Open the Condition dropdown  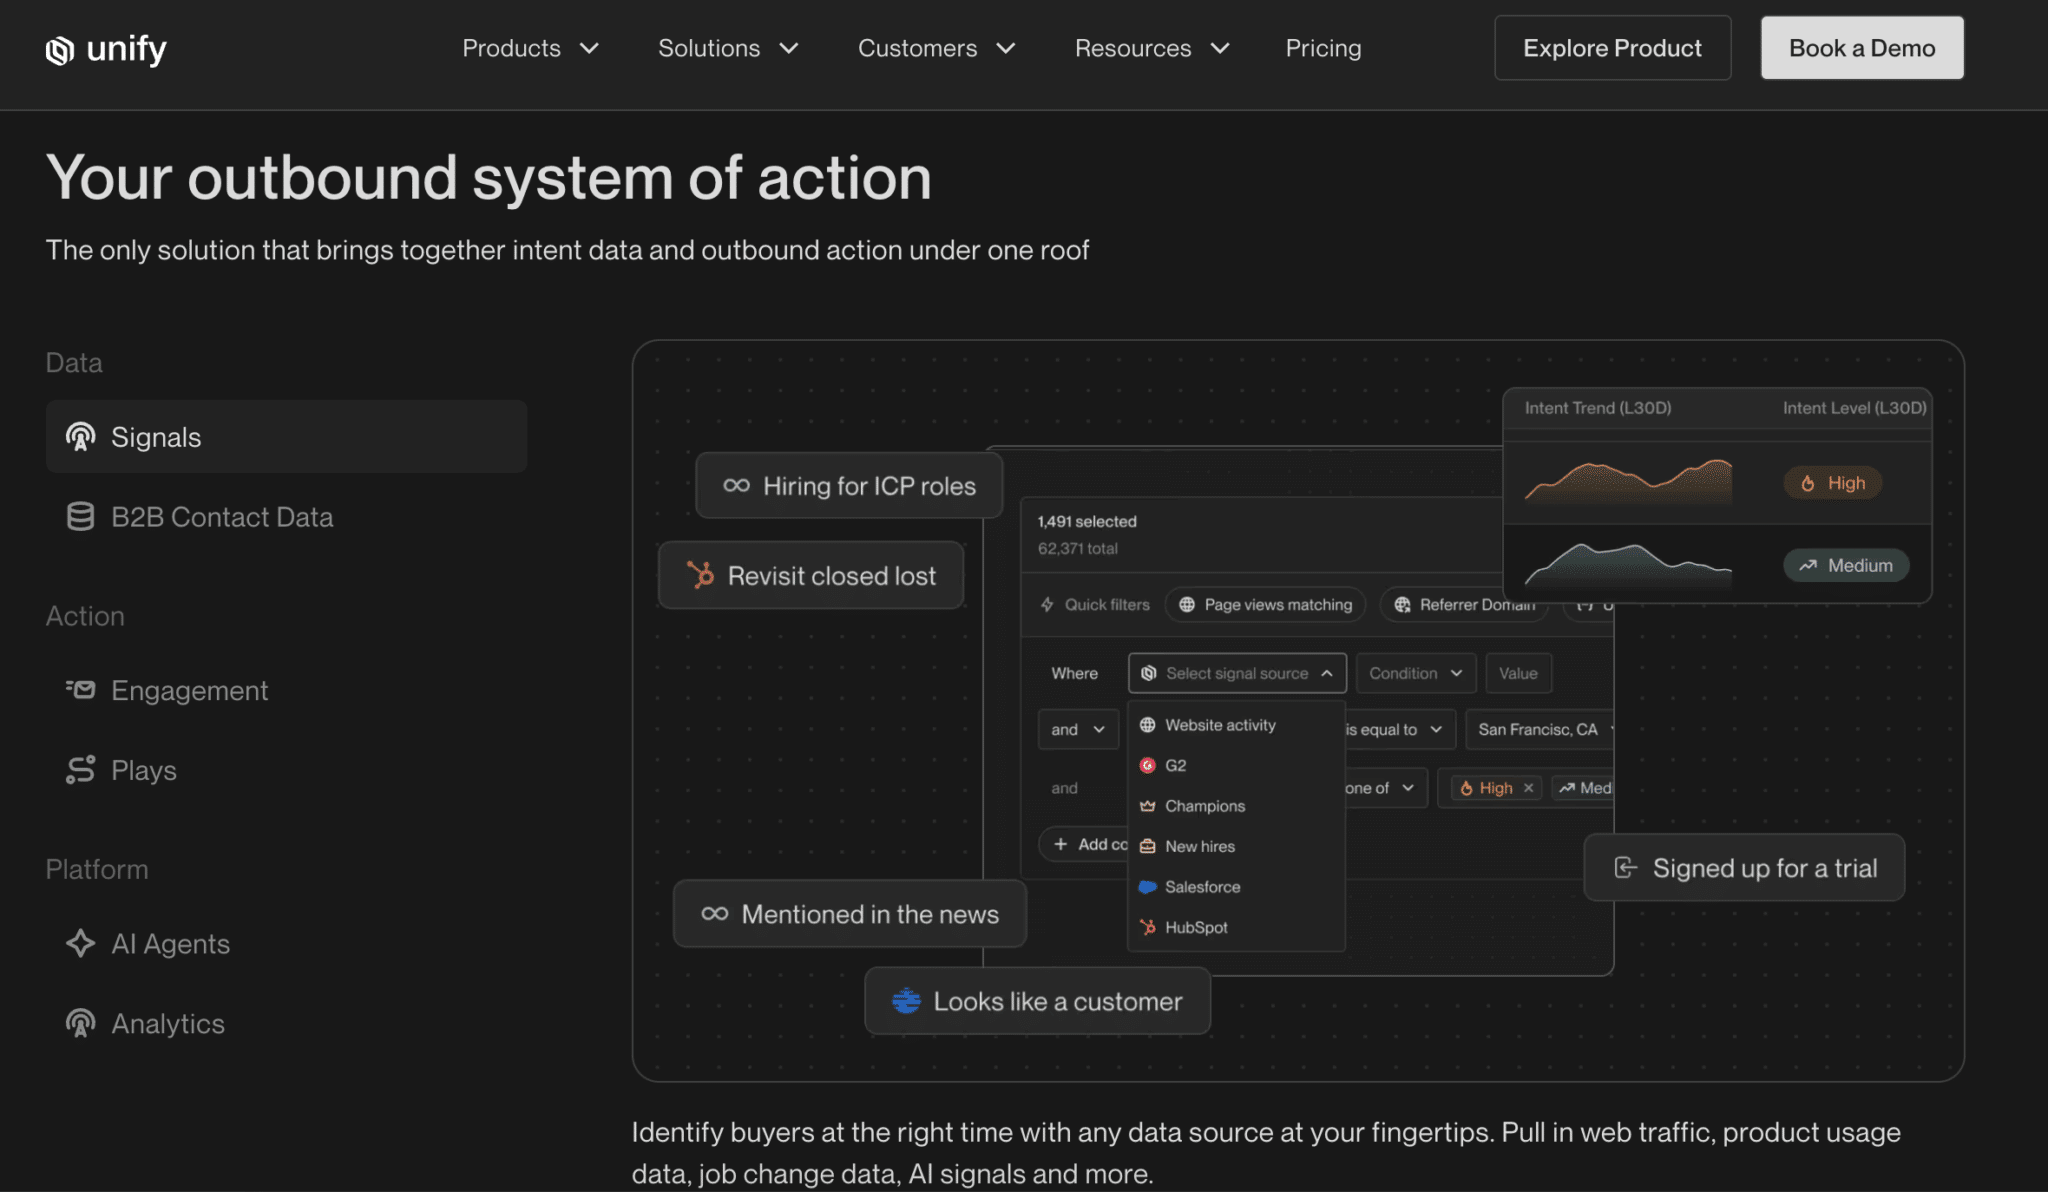pyautogui.click(x=1415, y=673)
